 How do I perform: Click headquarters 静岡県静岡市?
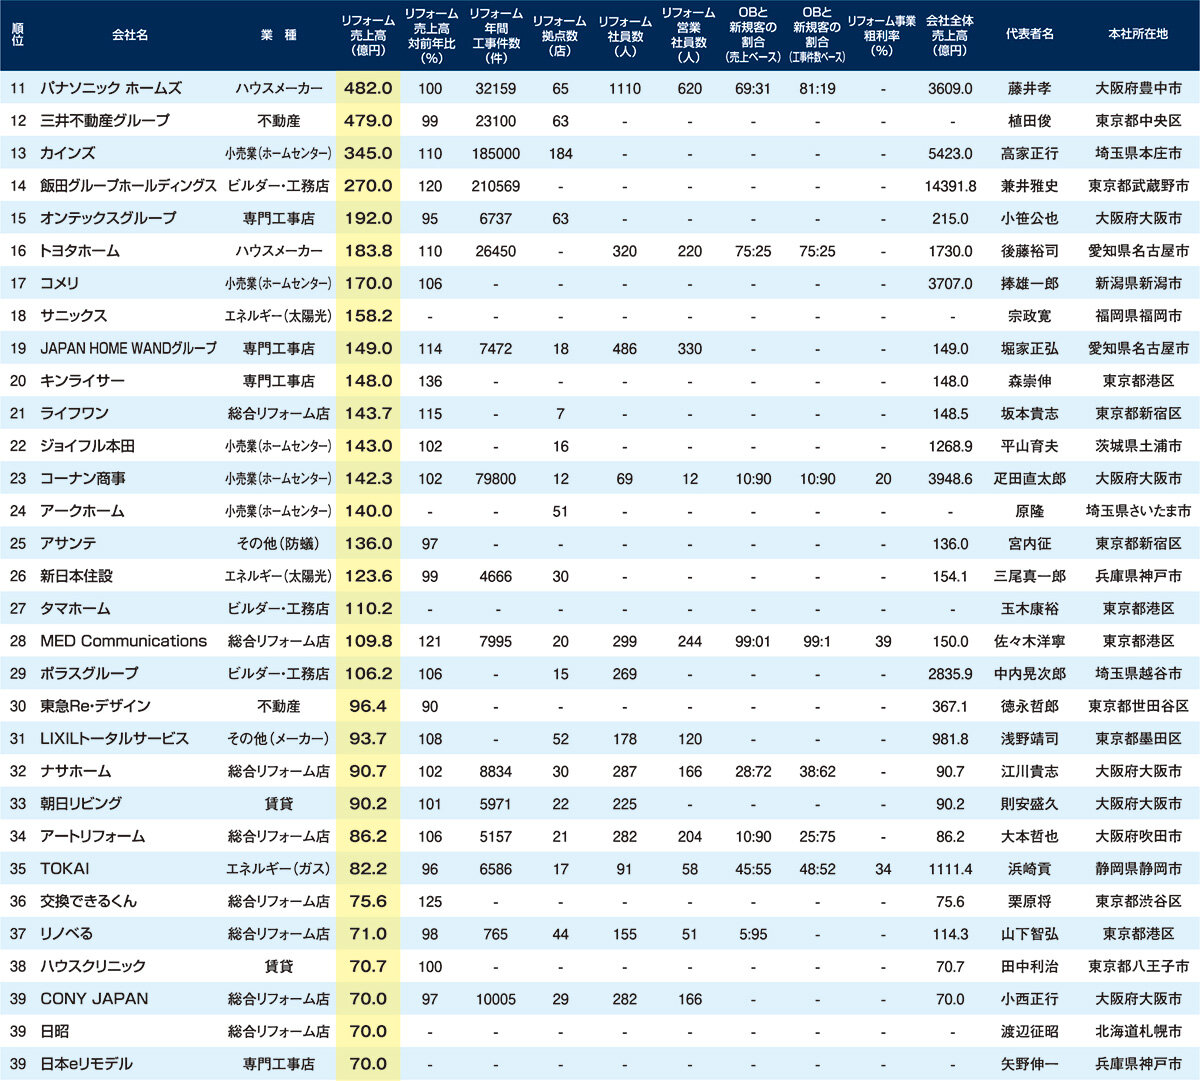click(1138, 869)
